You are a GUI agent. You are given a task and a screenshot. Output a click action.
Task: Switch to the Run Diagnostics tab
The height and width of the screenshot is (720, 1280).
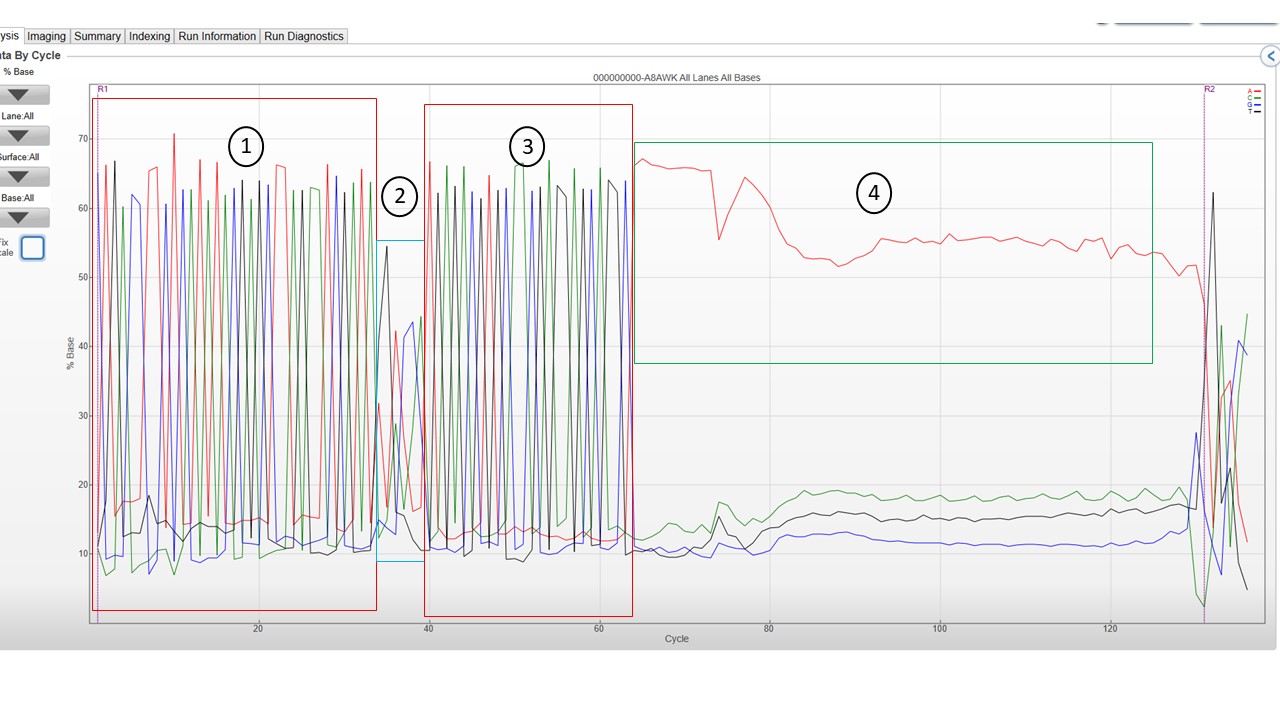(303, 36)
